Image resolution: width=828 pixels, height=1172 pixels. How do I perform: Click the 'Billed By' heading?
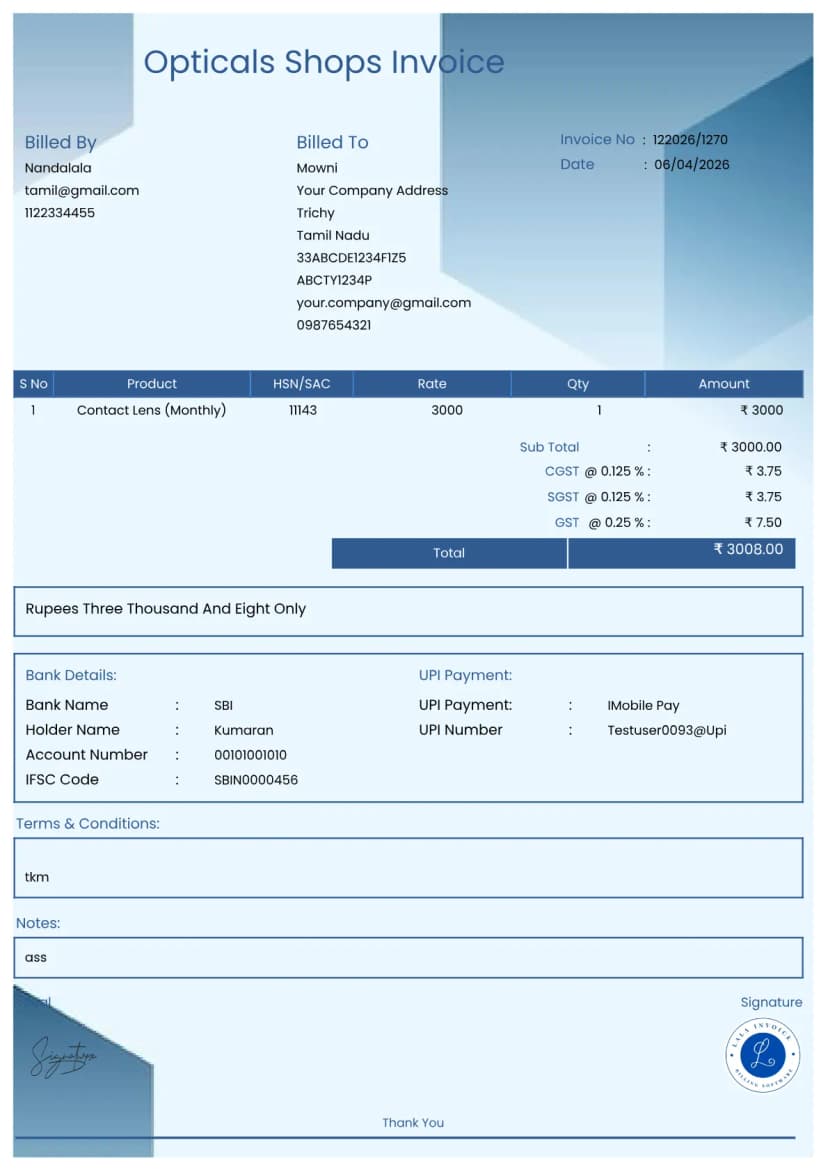click(61, 142)
